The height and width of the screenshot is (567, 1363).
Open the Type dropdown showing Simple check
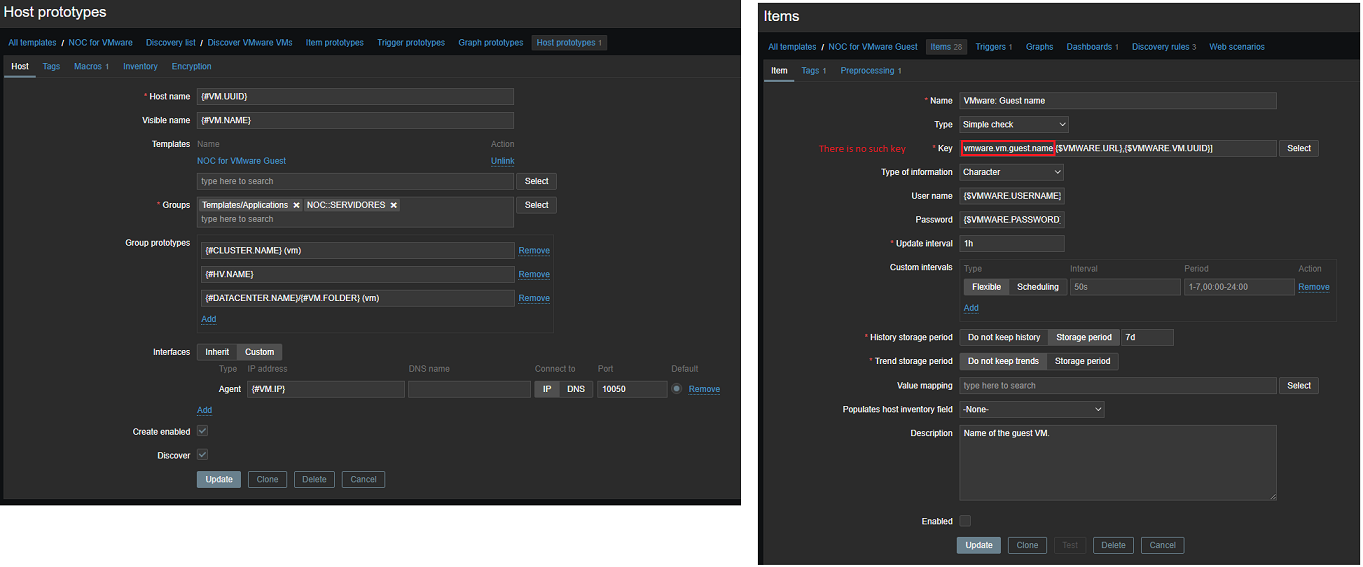1013,124
